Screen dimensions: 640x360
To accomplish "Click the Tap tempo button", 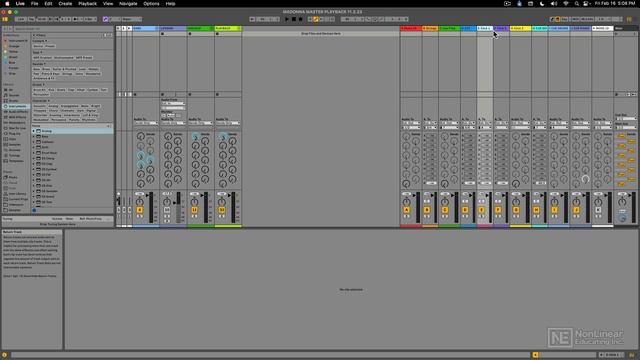I will coord(31,19).
